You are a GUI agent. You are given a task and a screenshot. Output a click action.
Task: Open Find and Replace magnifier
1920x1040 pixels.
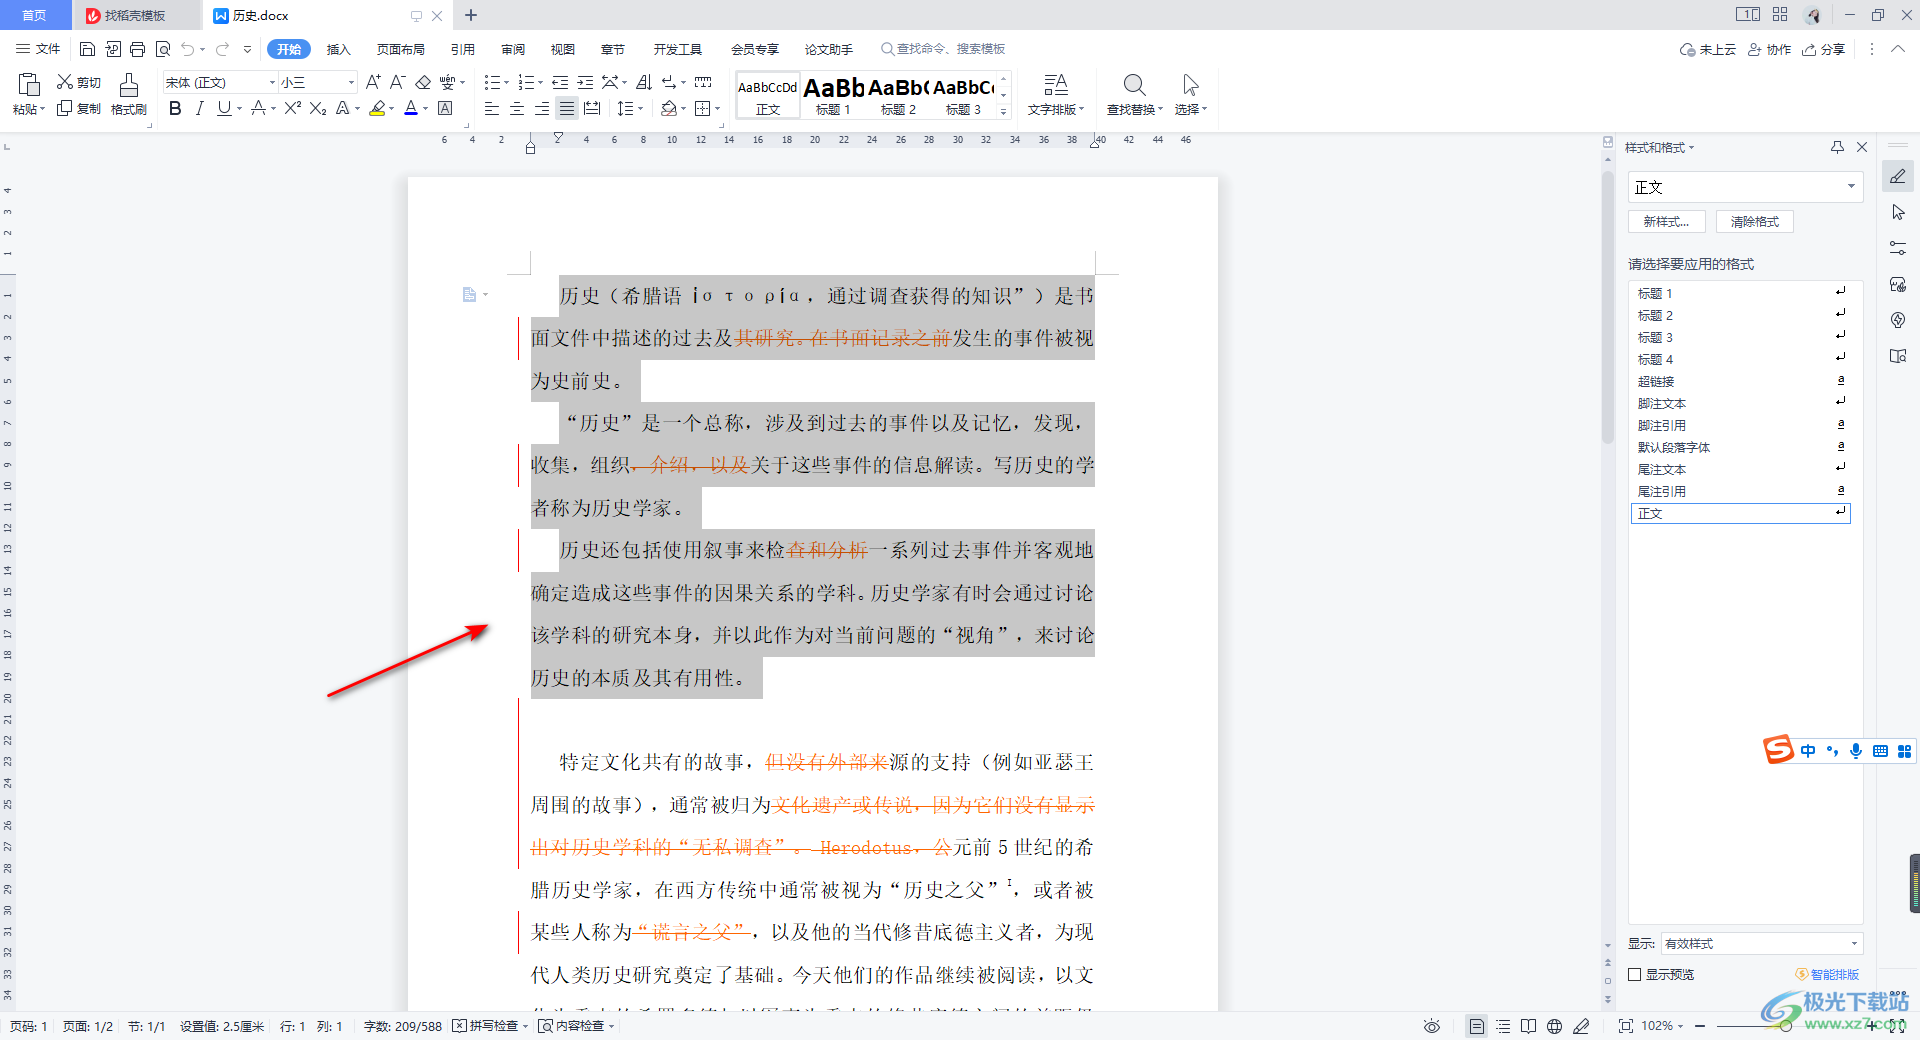(1134, 85)
